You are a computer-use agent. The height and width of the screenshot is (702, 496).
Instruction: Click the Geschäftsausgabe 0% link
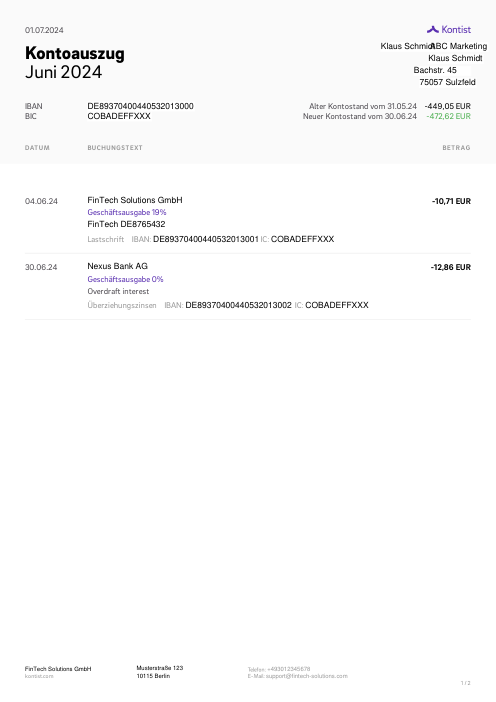point(125,279)
